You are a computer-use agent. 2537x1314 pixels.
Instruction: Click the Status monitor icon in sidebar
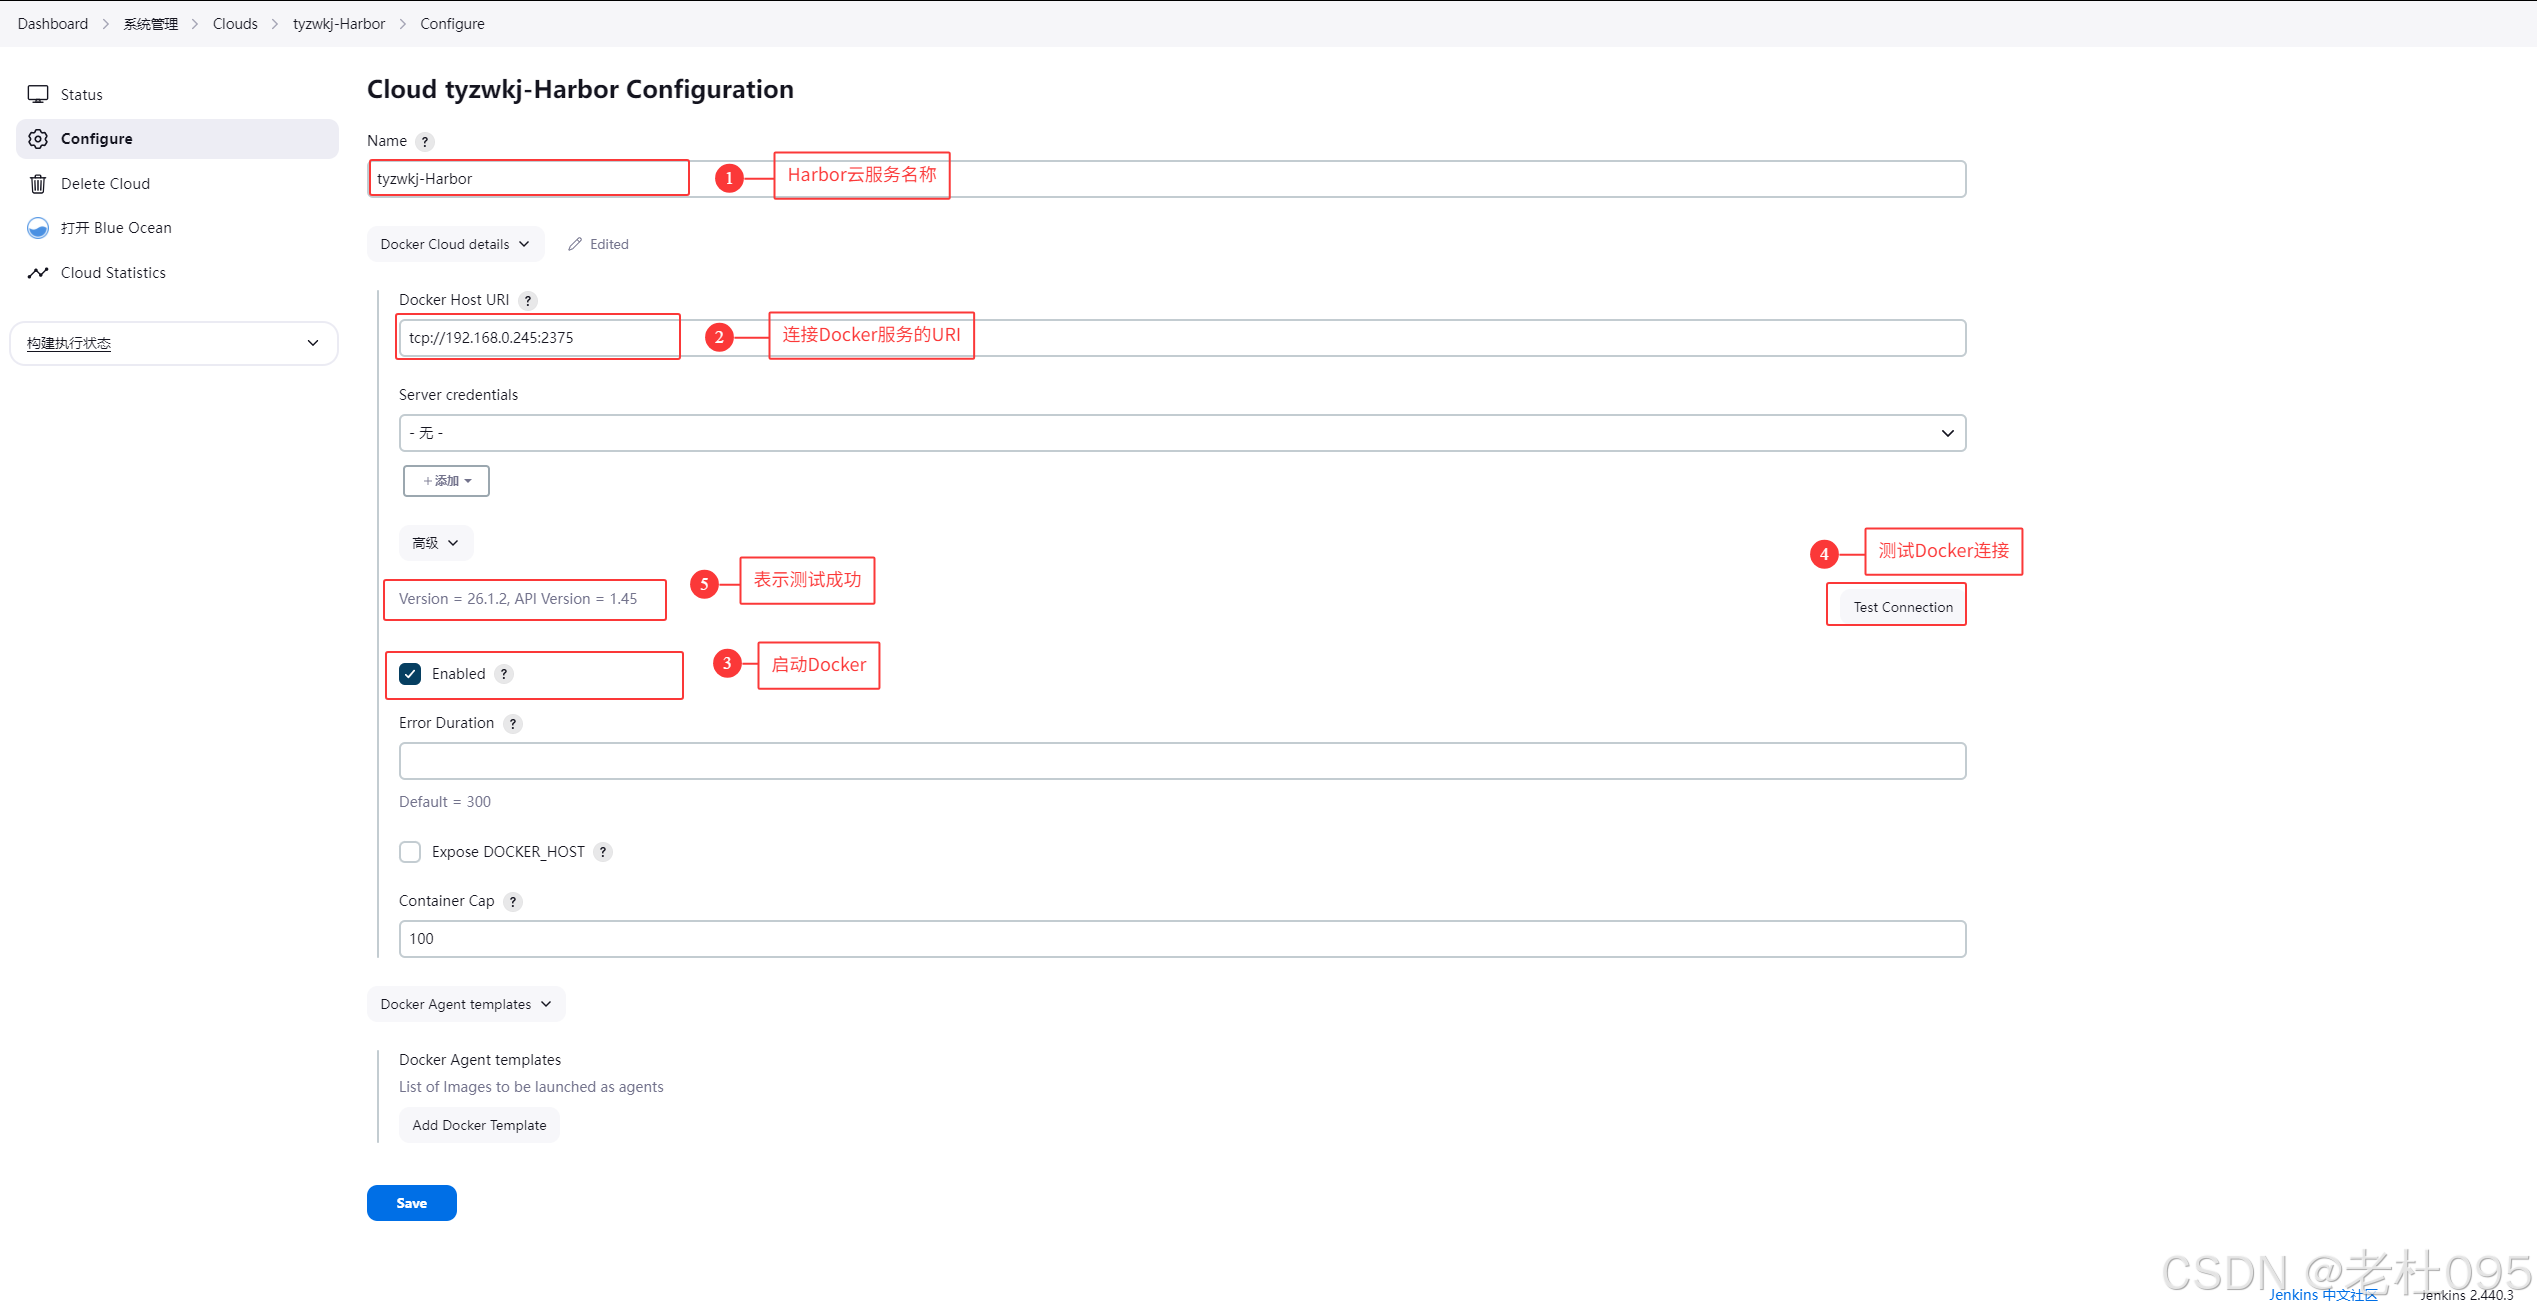38,94
